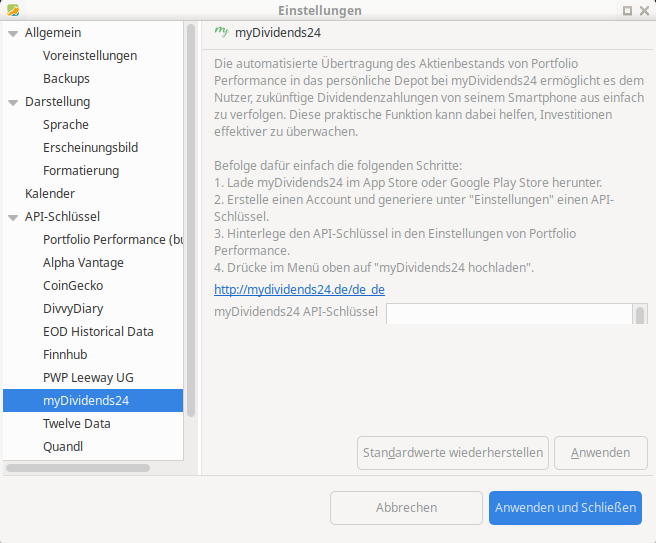Open Voreinstellungen settings page
Screen dimensions: 656x543
pyautogui.click(x=90, y=56)
